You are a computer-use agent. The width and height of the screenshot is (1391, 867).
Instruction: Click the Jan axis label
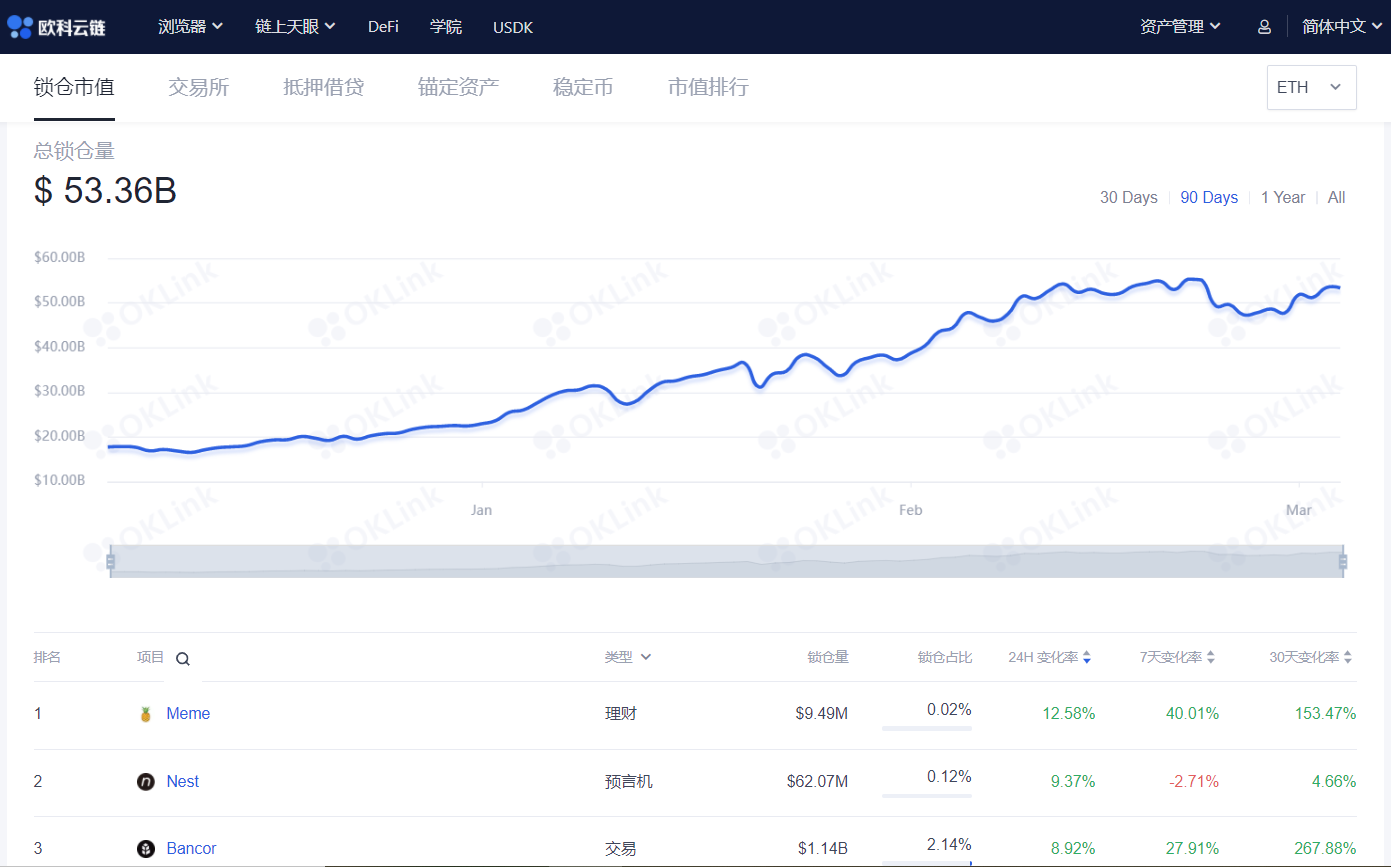pyautogui.click(x=481, y=510)
